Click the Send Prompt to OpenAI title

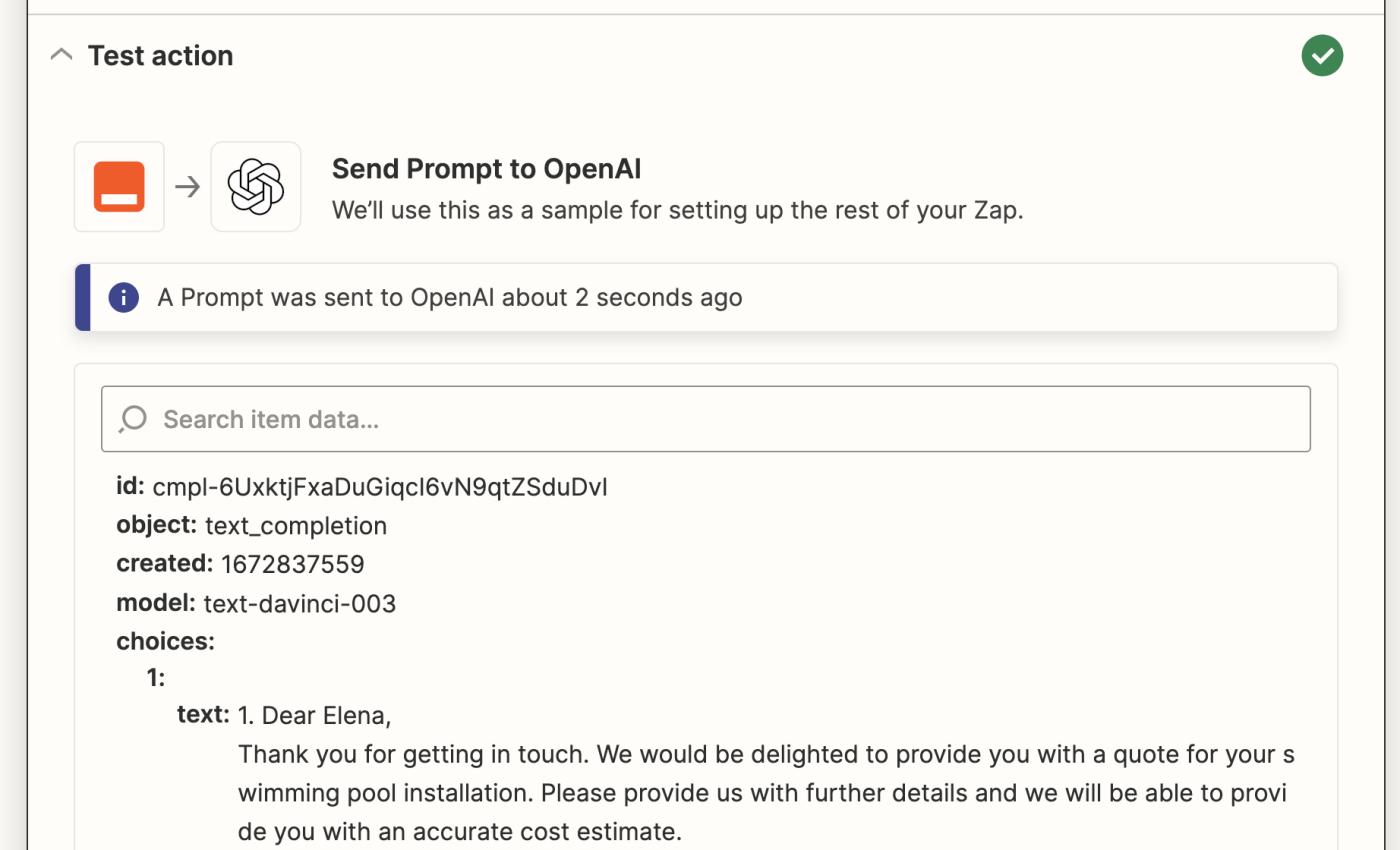point(486,169)
